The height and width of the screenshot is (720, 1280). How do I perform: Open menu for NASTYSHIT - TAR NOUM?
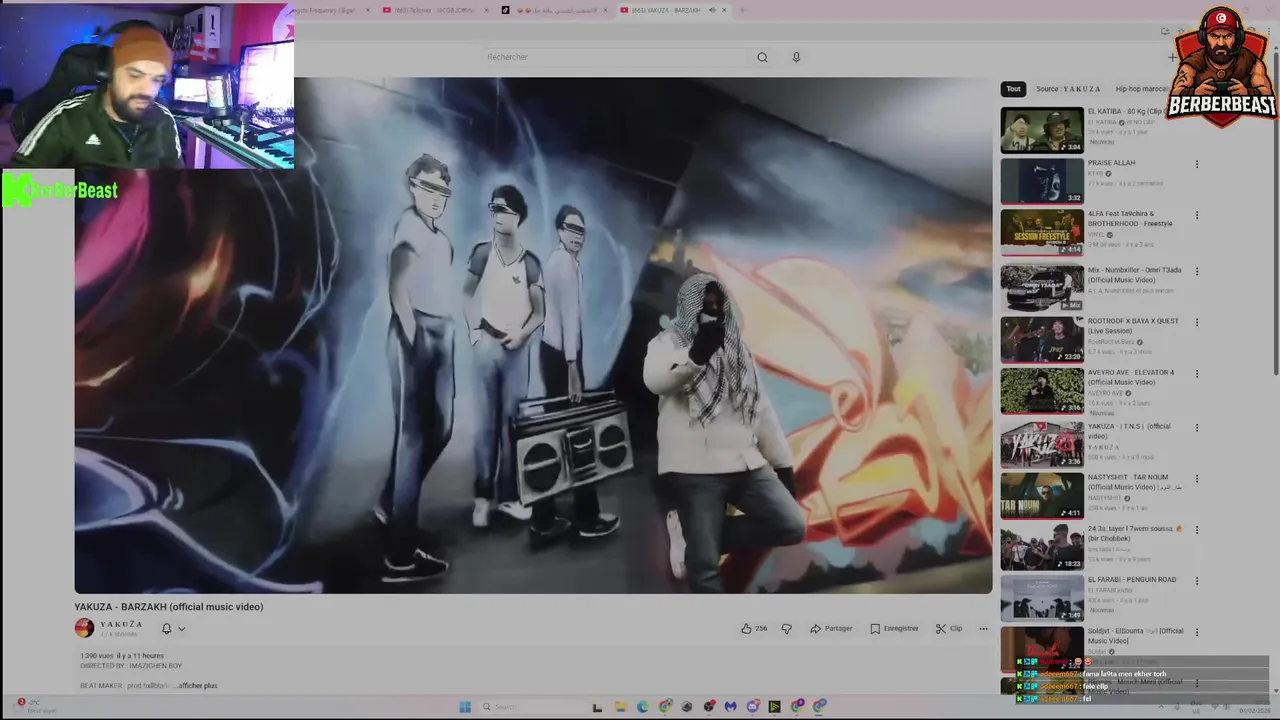[1196, 478]
